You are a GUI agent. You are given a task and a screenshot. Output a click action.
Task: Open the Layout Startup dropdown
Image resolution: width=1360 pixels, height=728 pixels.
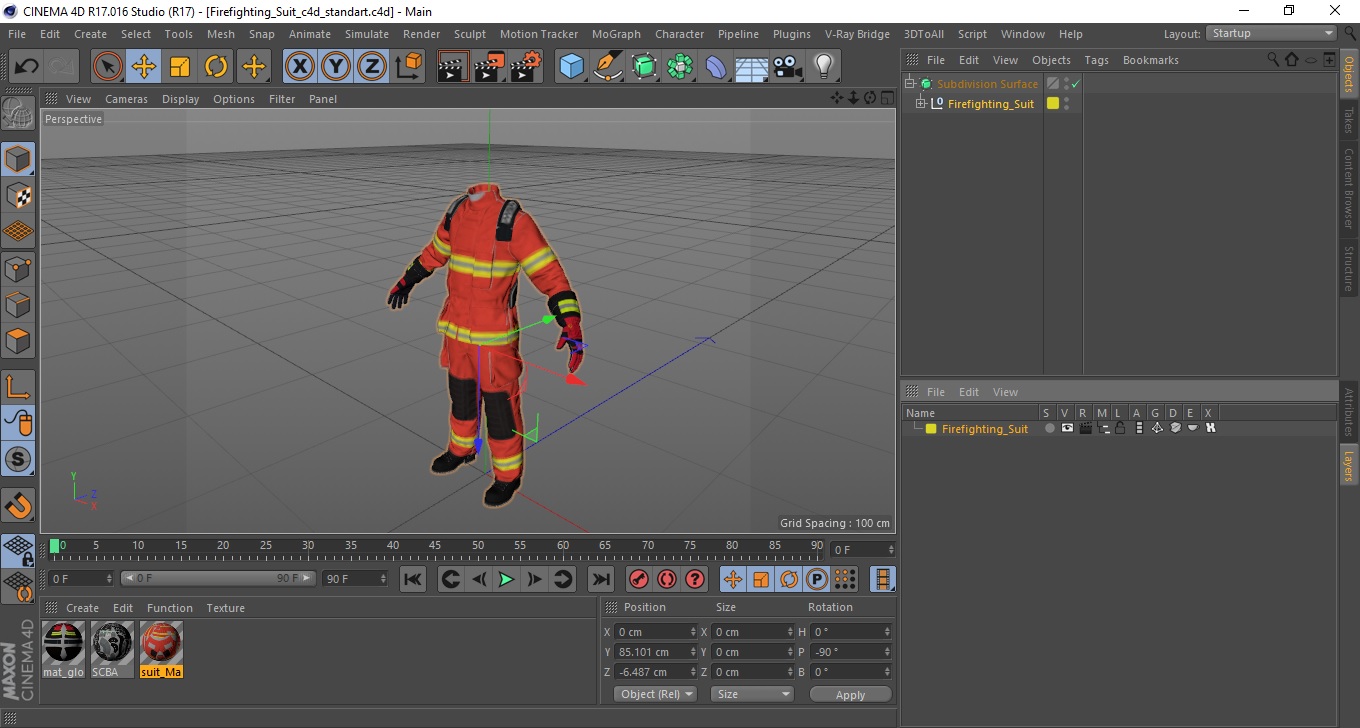(1271, 33)
